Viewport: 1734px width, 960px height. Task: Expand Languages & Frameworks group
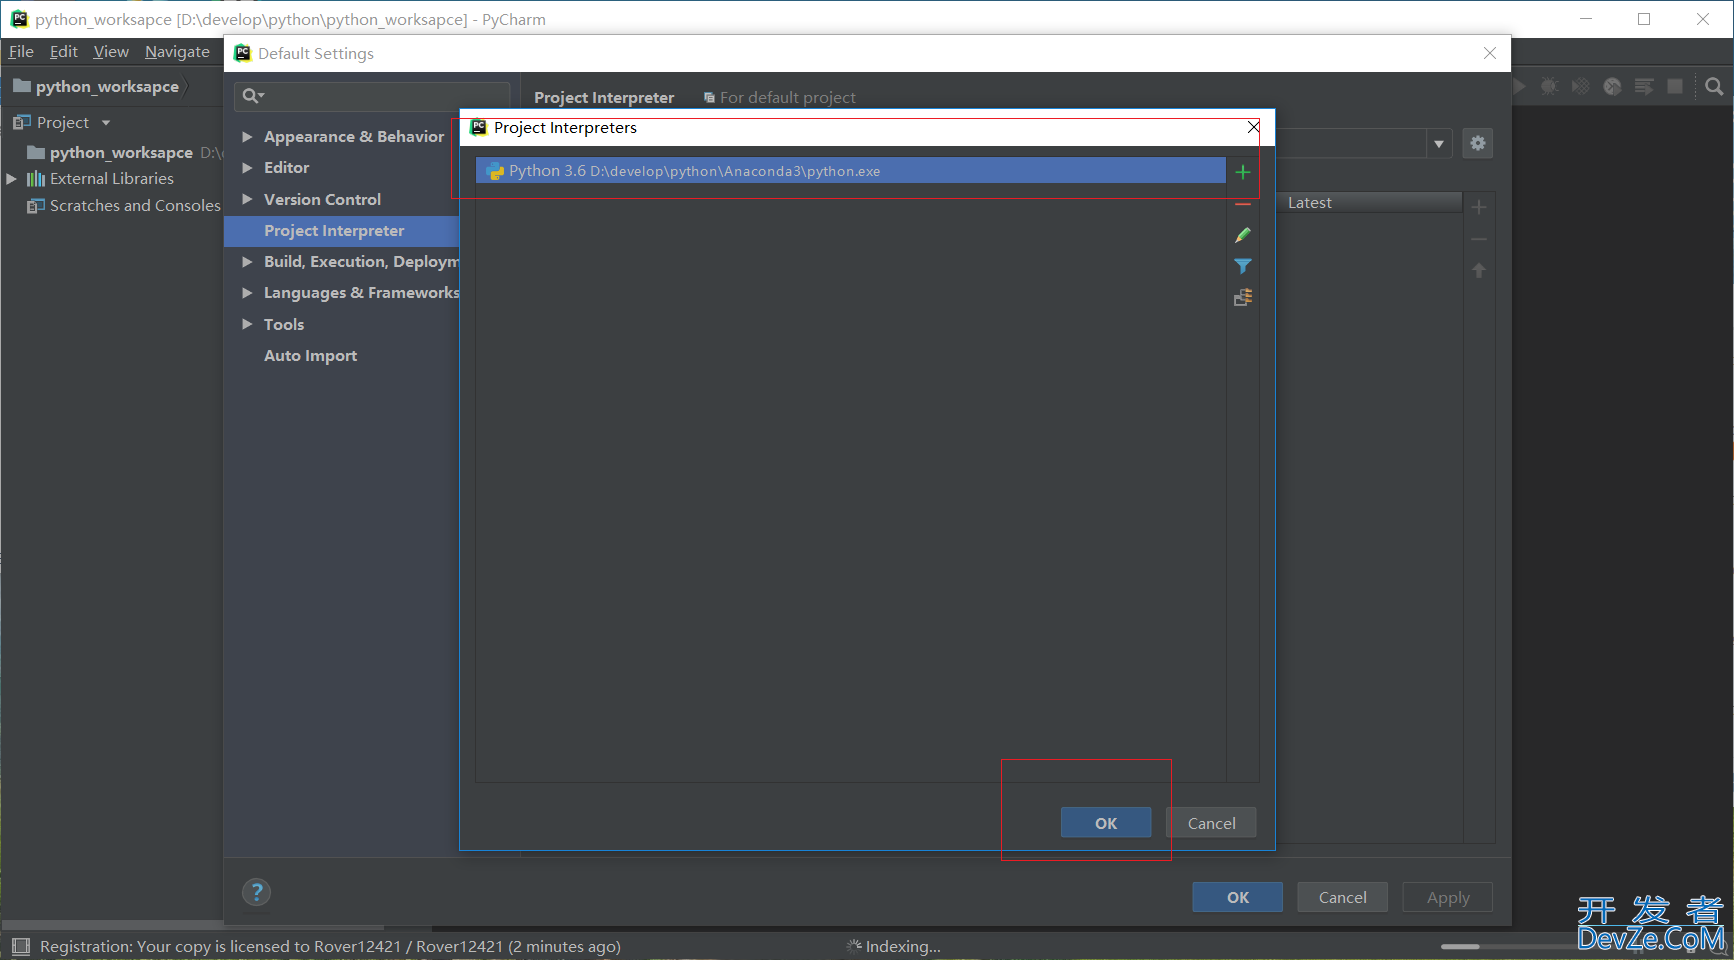pos(247,293)
